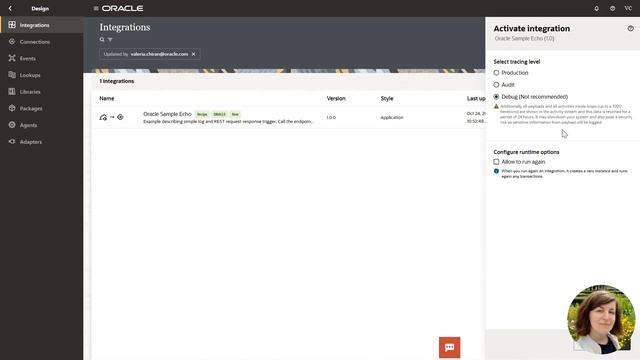Viewport: 640px width, 360px height.
Task: Click the Name column header
Action: click(107, 98)
